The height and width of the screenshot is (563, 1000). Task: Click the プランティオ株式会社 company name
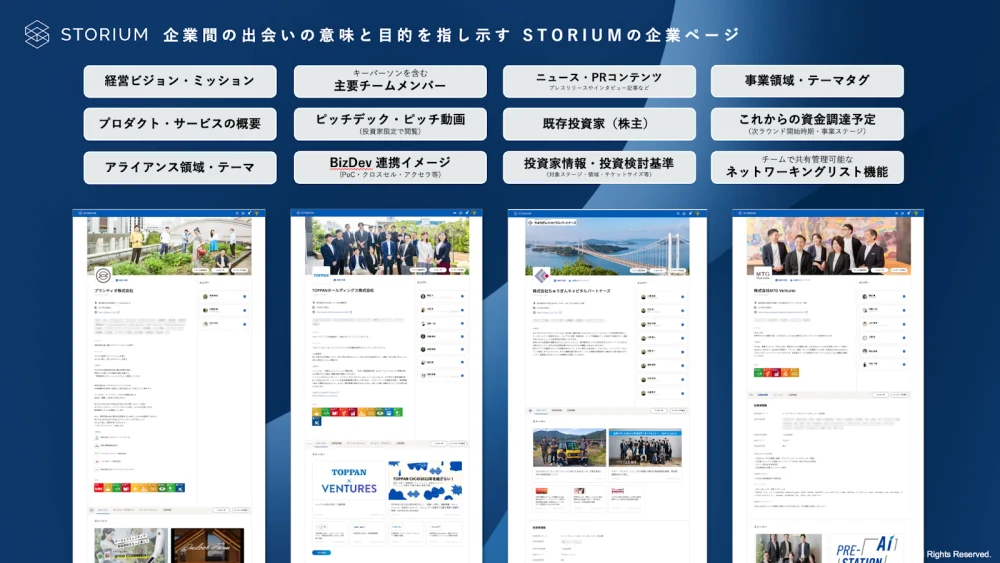[x=114, y=291]
